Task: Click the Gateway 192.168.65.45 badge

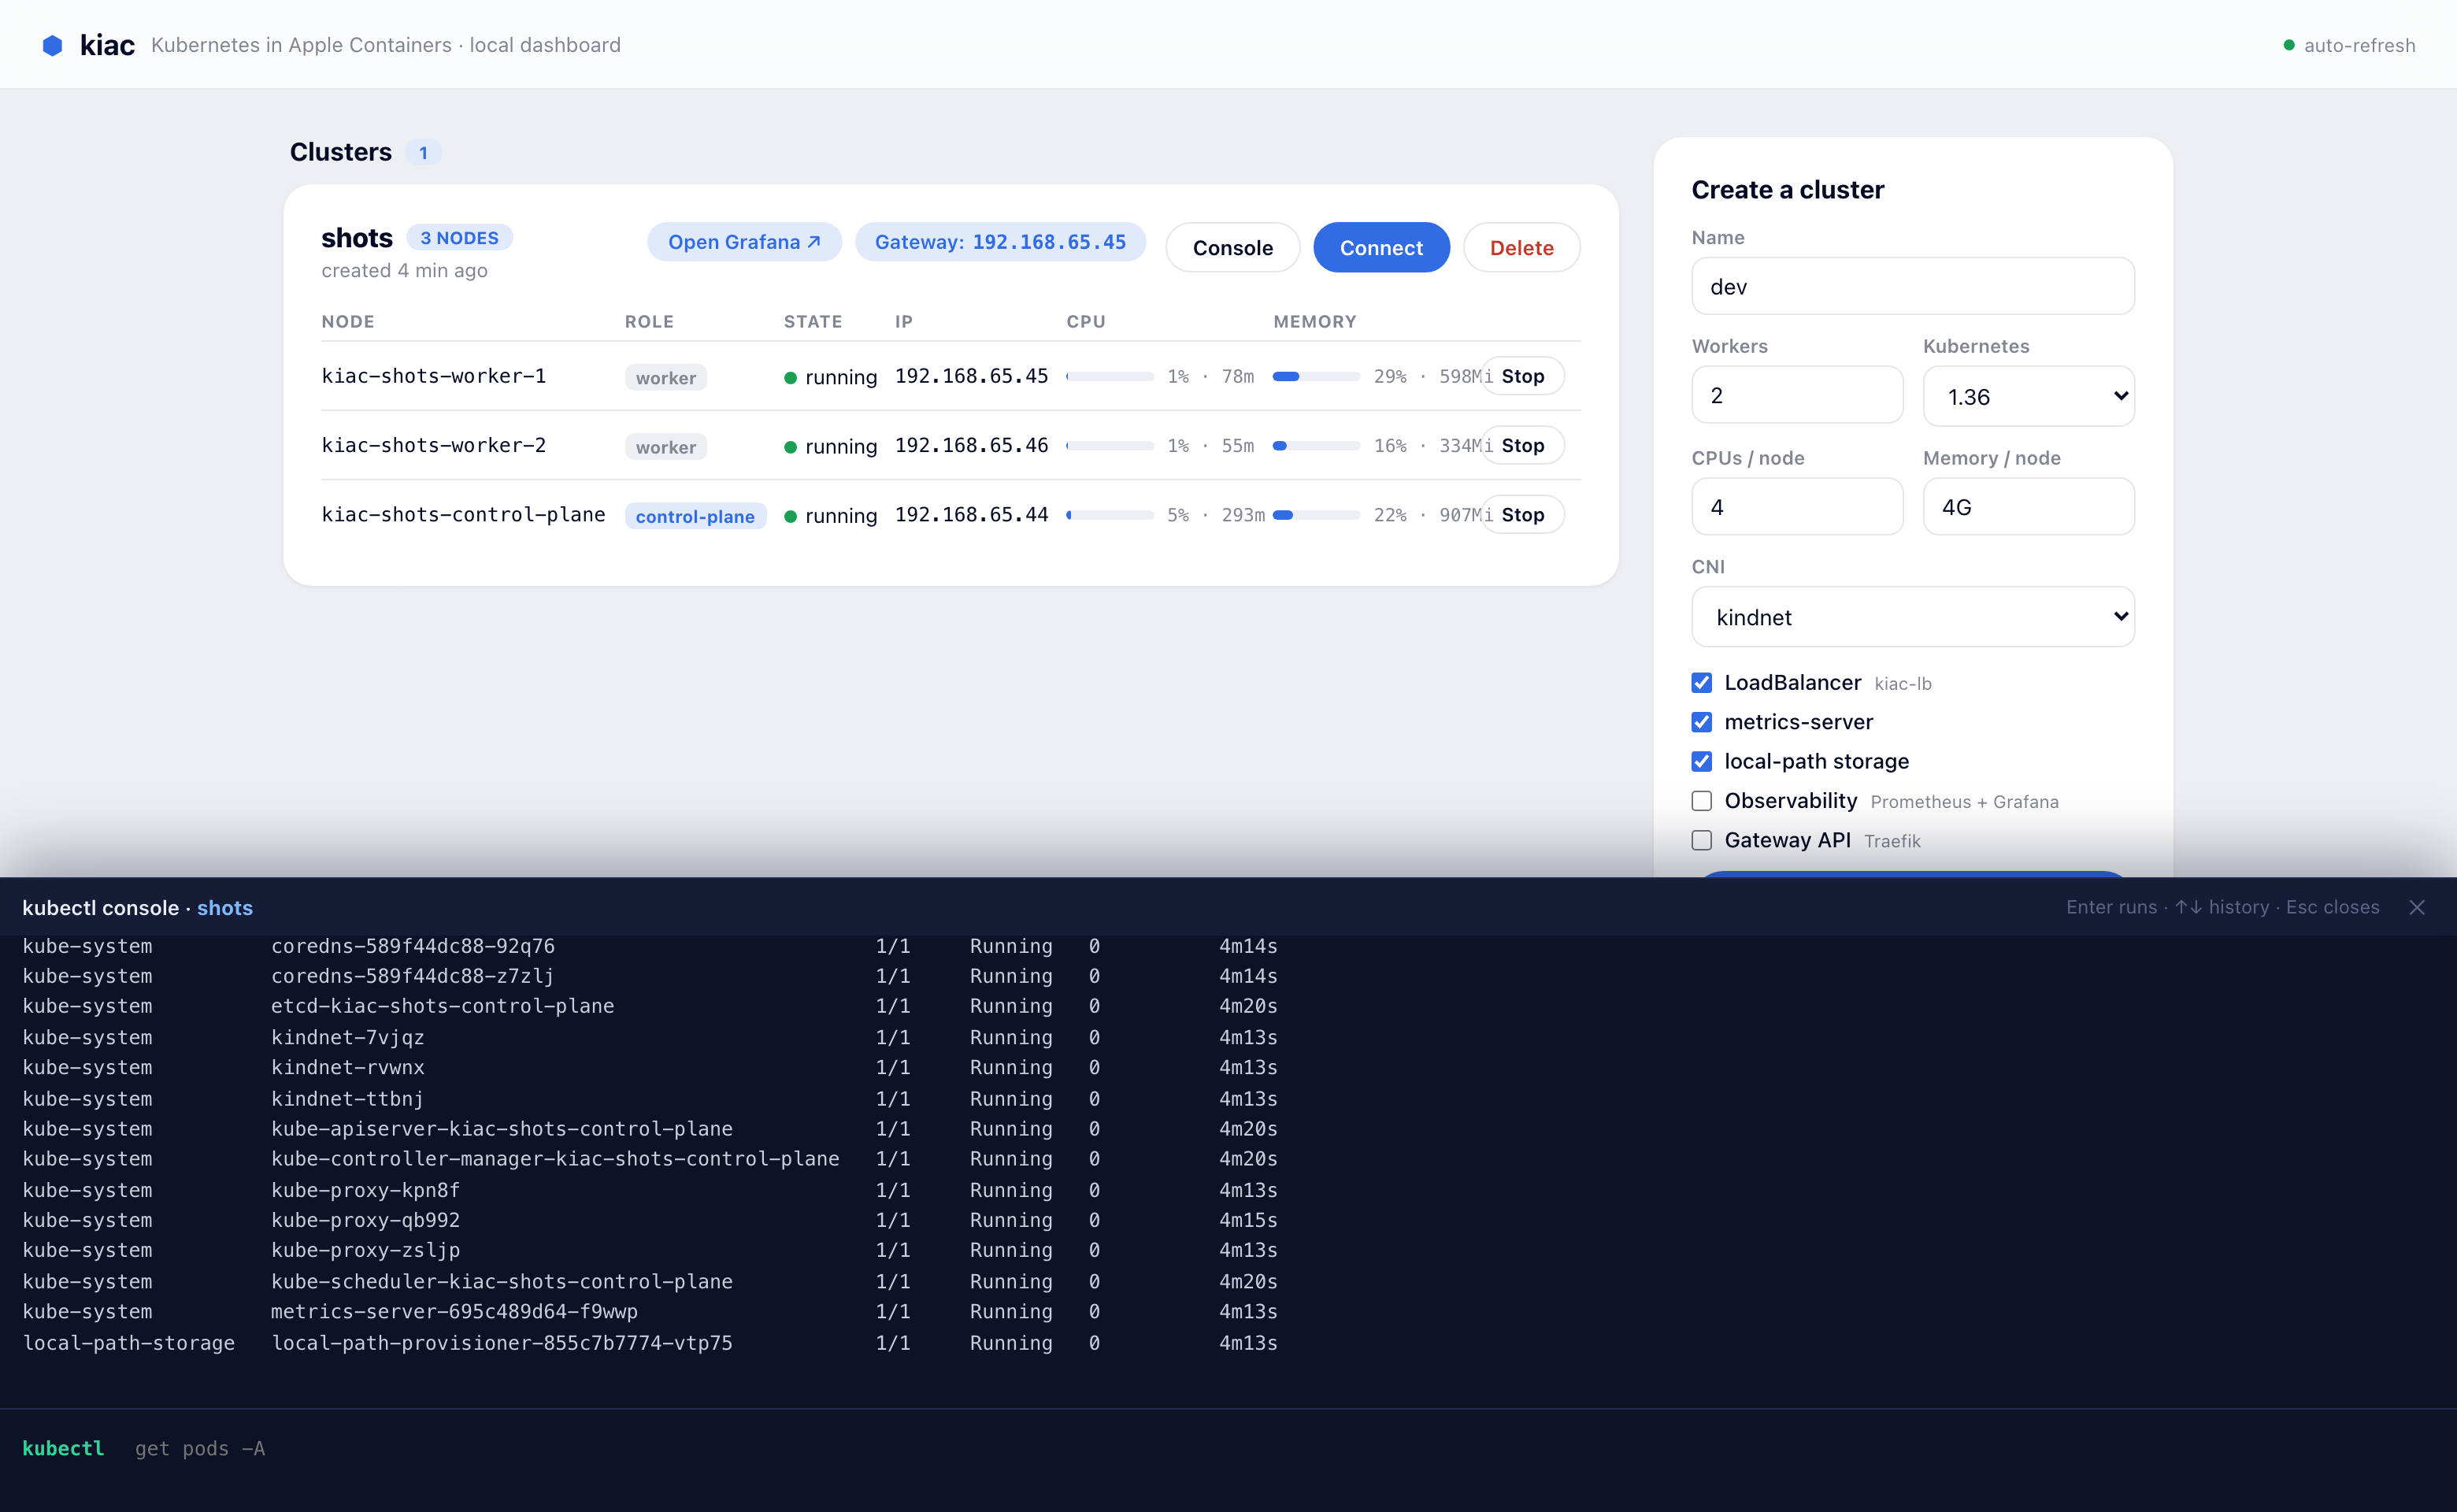Action: 1000,242
